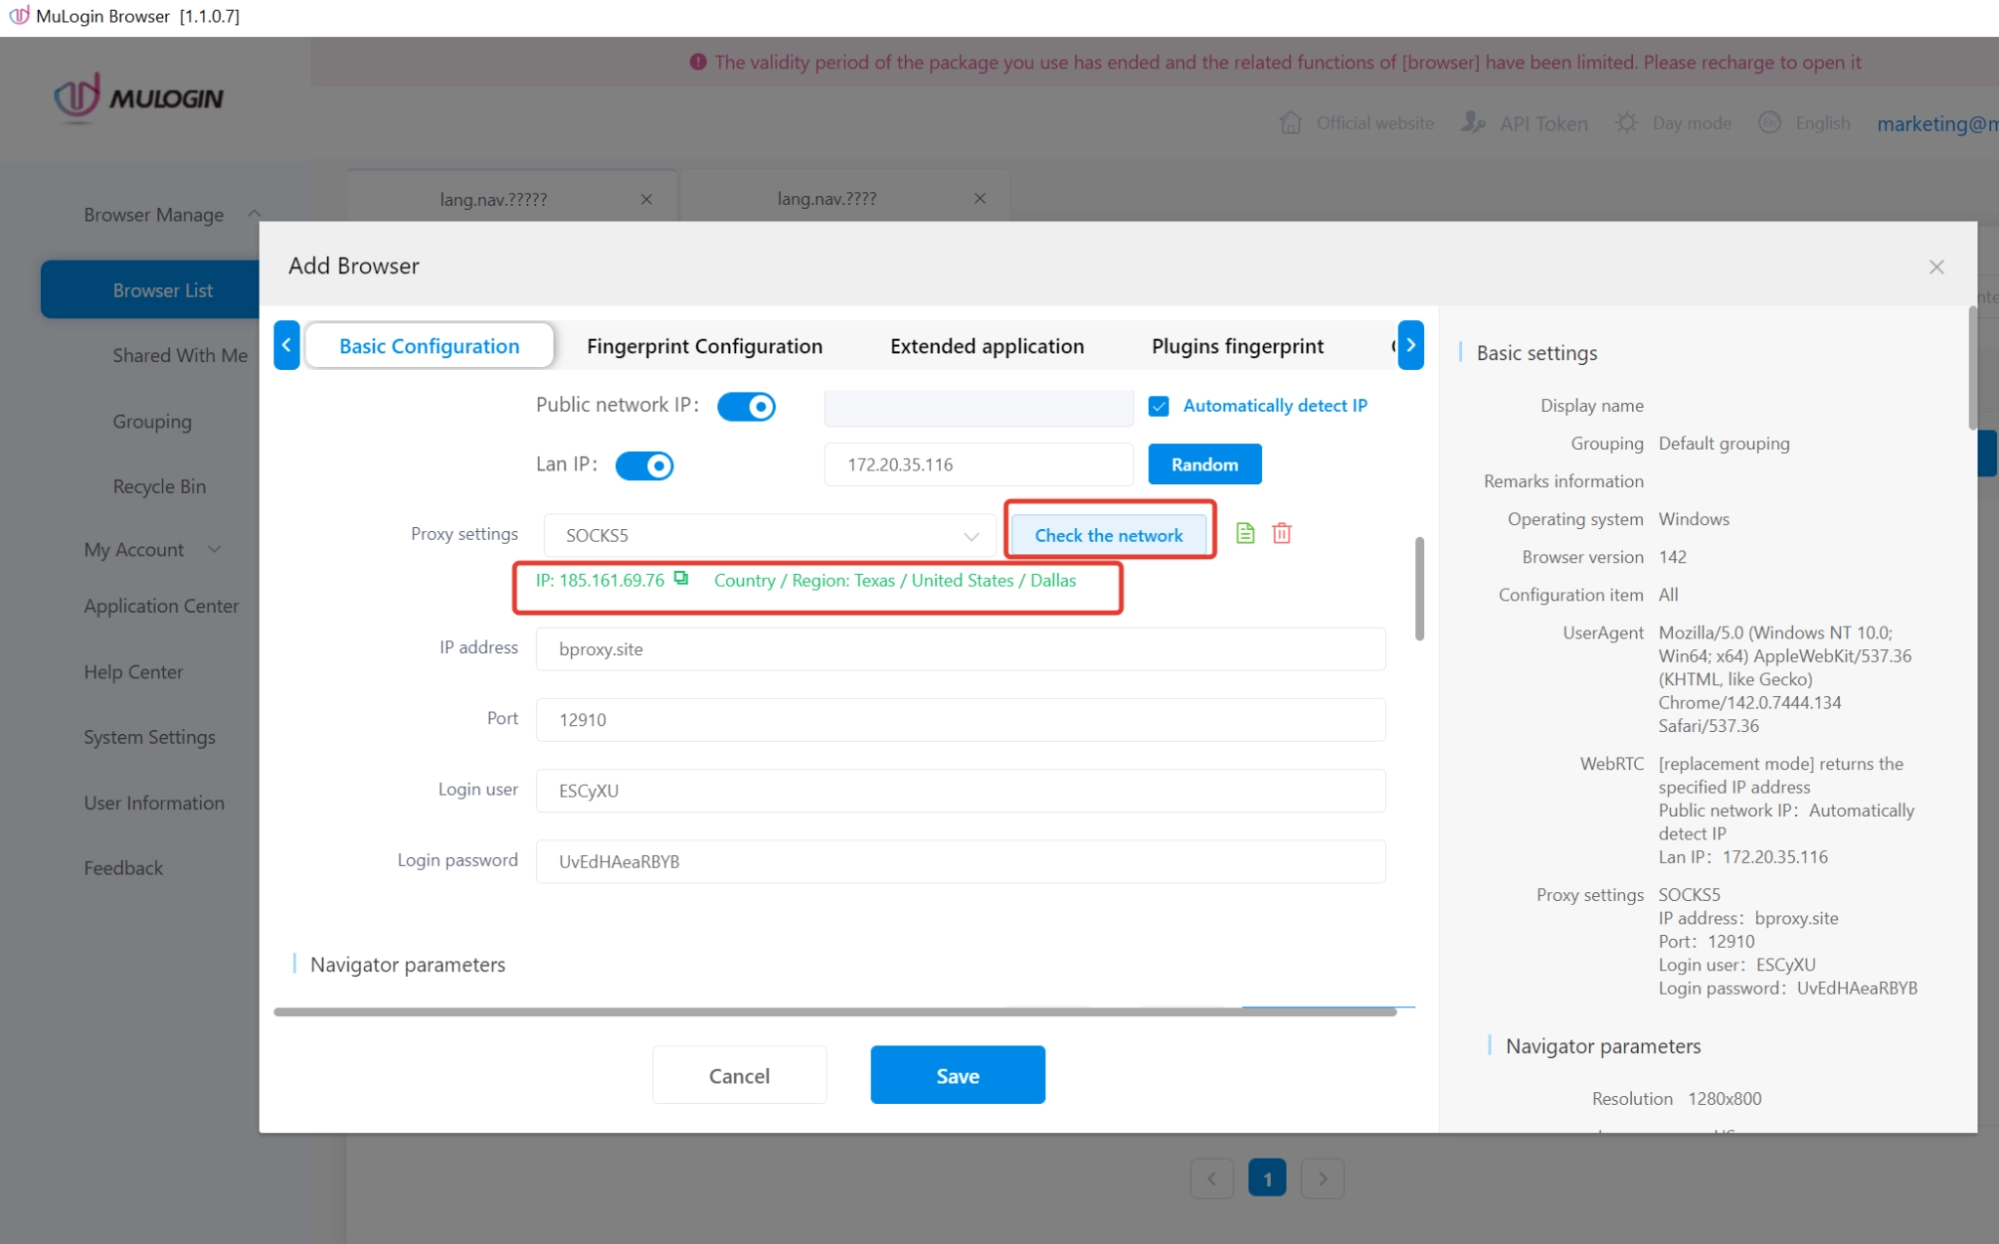The image size is (1999, 1244).
Task: Click the Official website home icon
Action: [1290, 122]
